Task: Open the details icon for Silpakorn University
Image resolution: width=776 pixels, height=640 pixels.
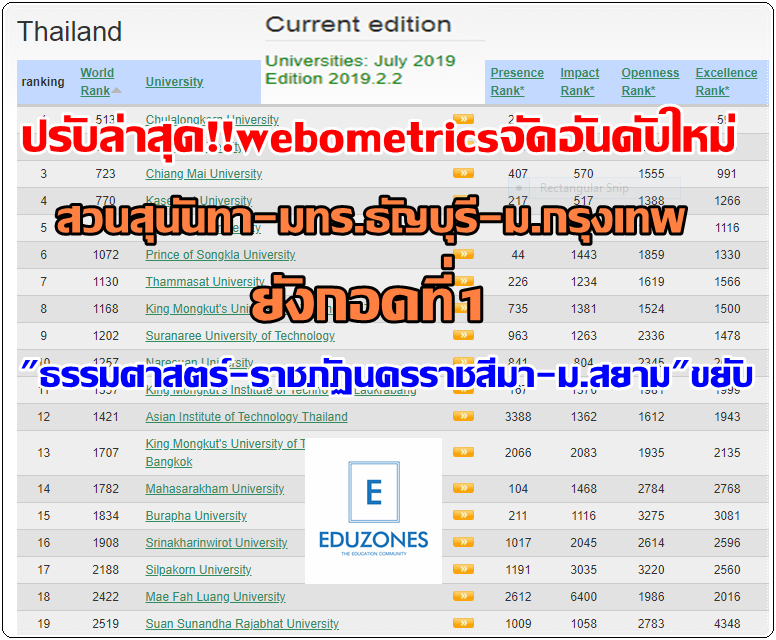Action: pos(463,570)
